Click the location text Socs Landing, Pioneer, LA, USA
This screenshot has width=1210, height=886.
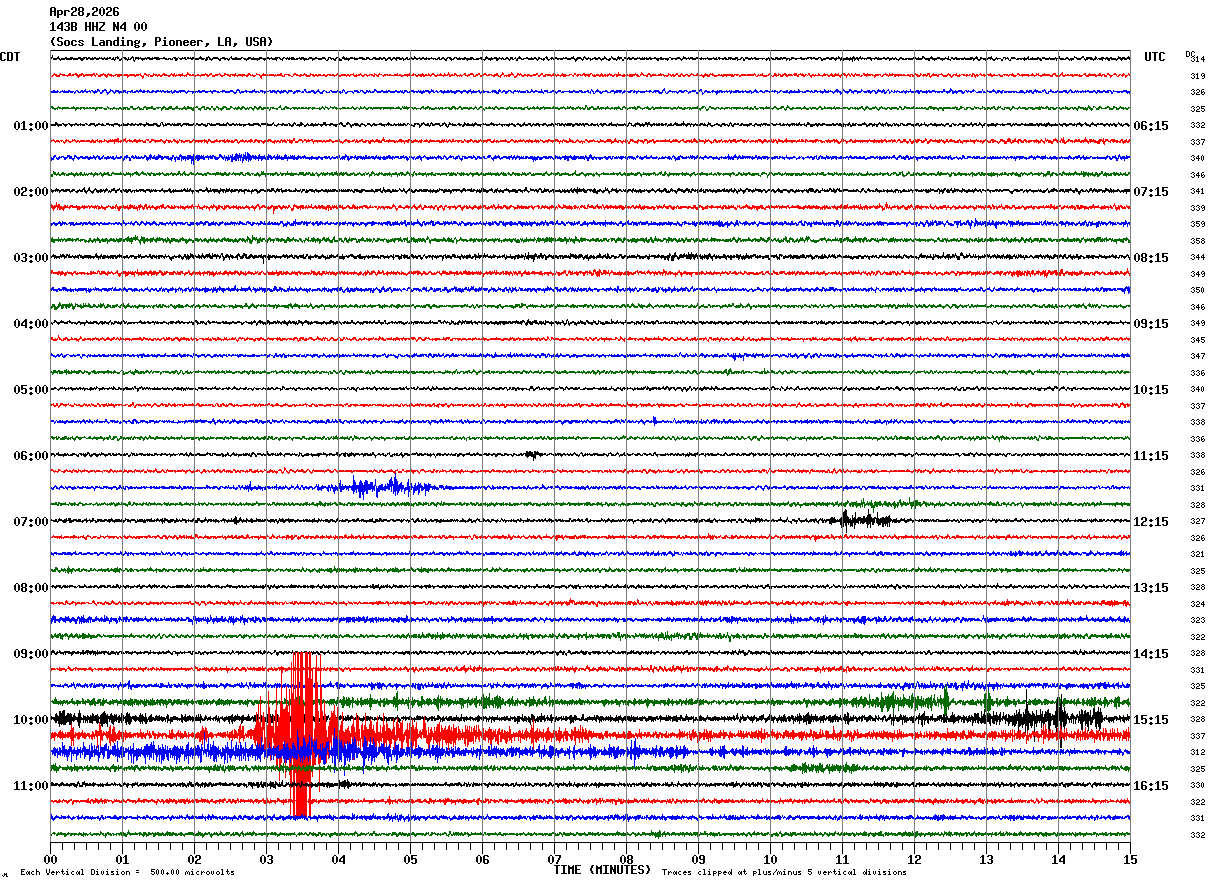click(161, 42)
